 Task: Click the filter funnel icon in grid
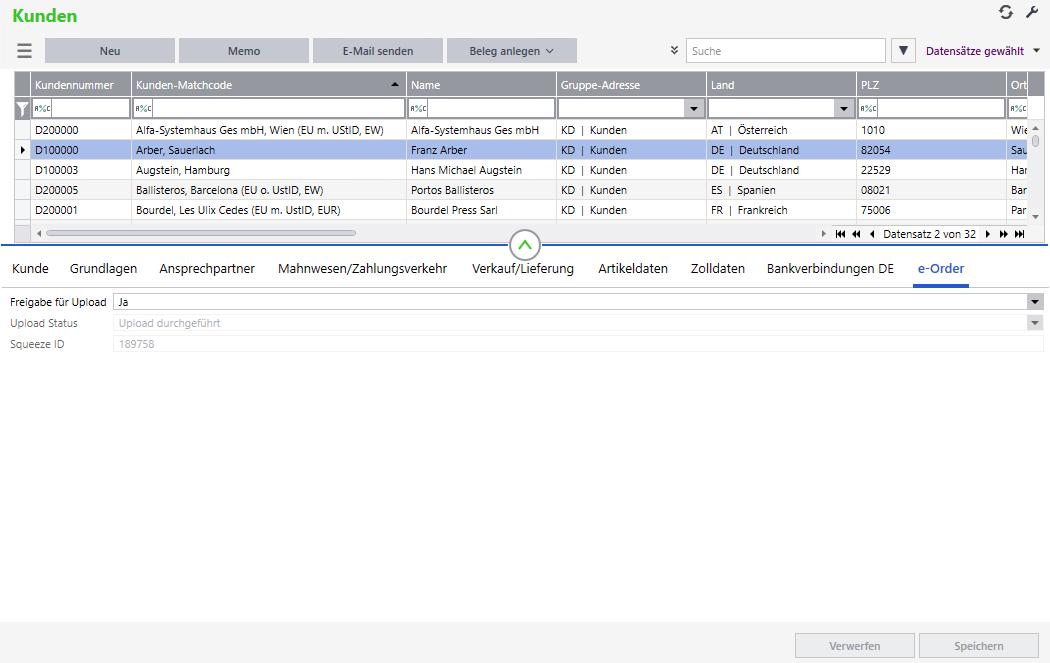point(22,109)
